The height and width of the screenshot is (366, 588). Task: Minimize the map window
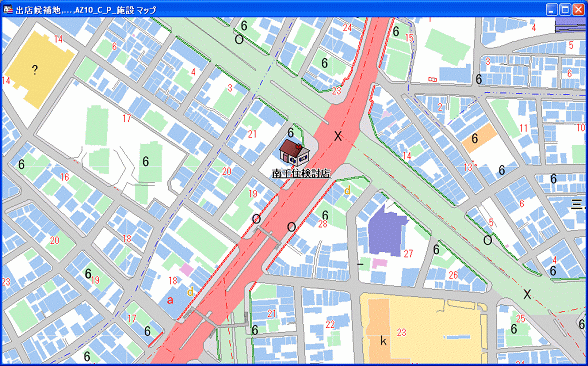[x=551, y=10]
